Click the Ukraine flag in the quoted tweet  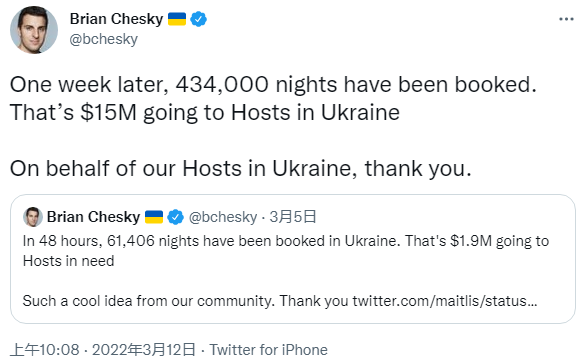pyautogui.click(x=154, y=217)
